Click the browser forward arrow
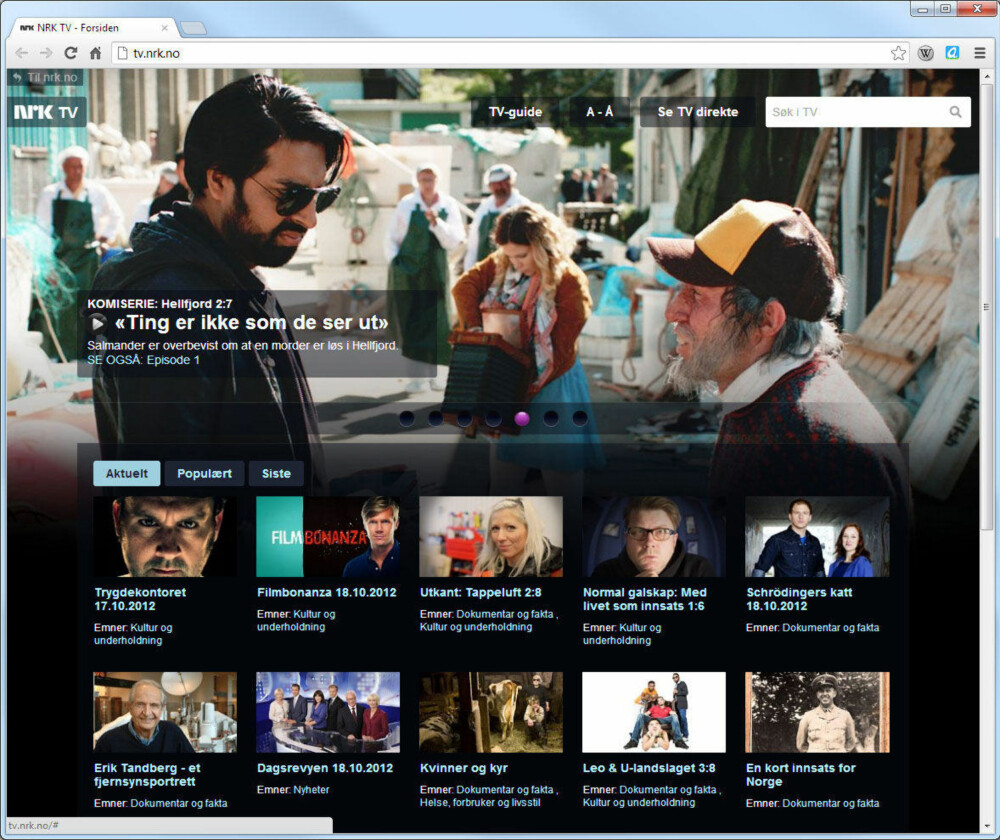The width and height of the screenshot is (1000, 840). click(x=46, y=53)
